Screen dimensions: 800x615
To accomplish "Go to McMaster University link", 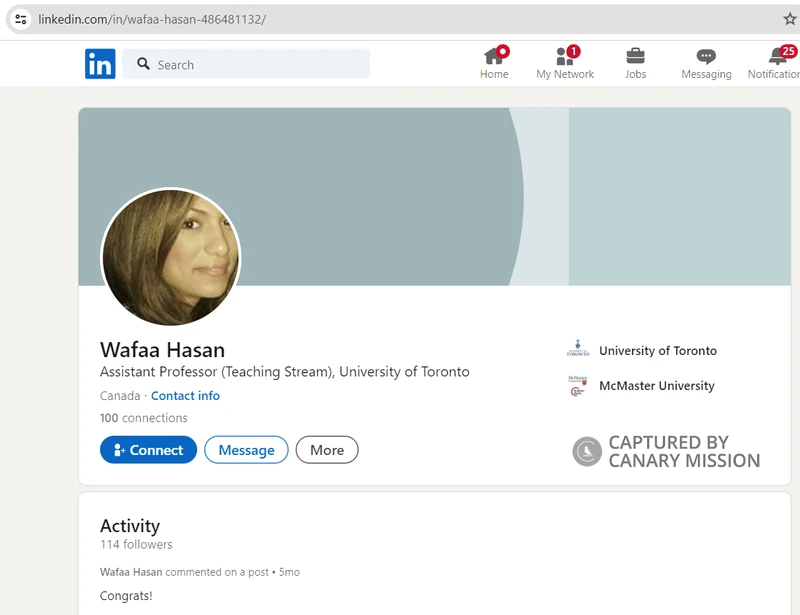I will (657, 386).
